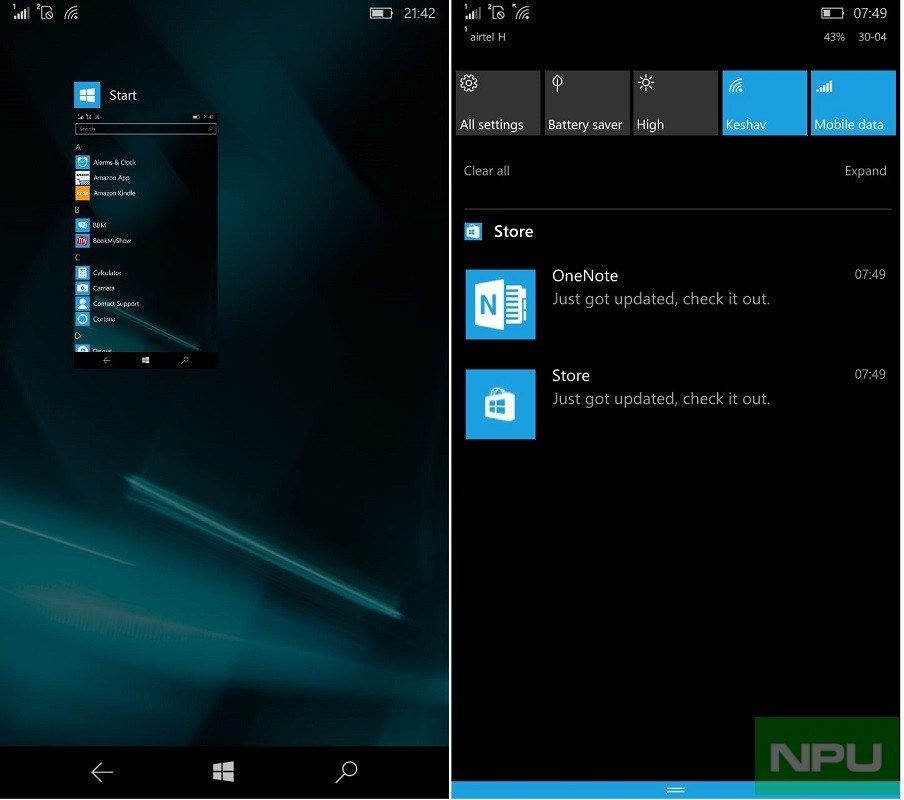Toggle Wi-Fi network Keshav quick action

[x=764, y=102]
